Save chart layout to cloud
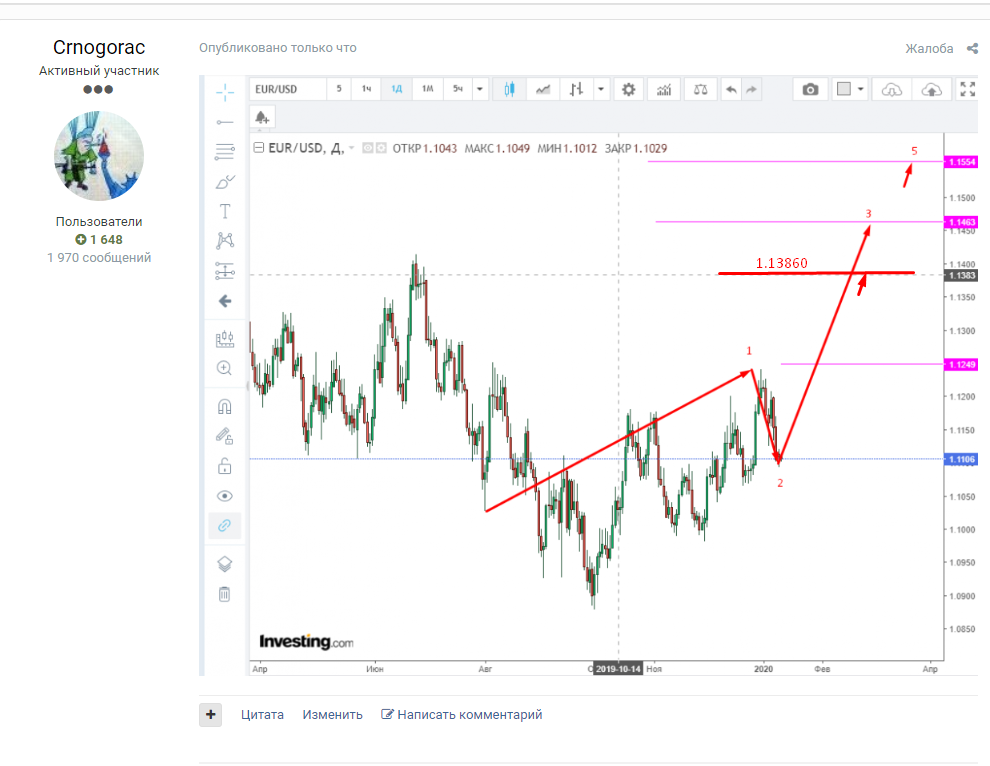 (x=931, y=90)
